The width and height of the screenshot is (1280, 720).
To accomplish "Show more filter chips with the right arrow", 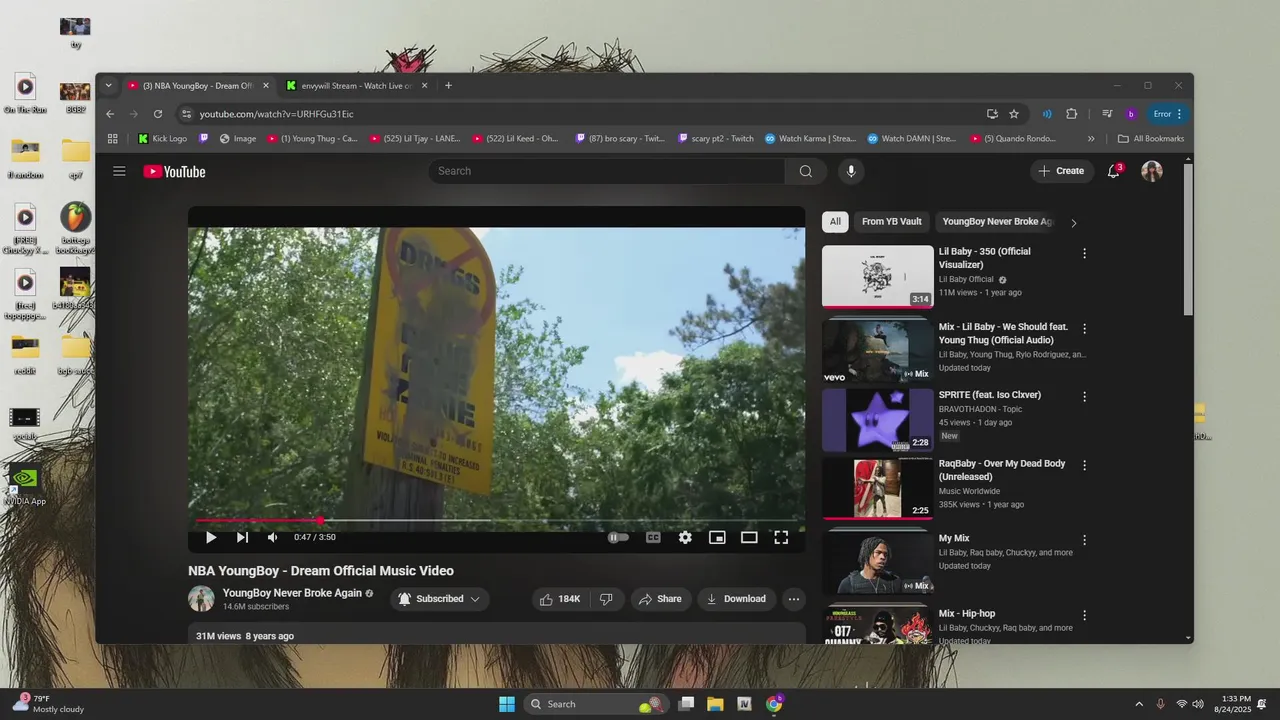I will tap(1074, 223).
